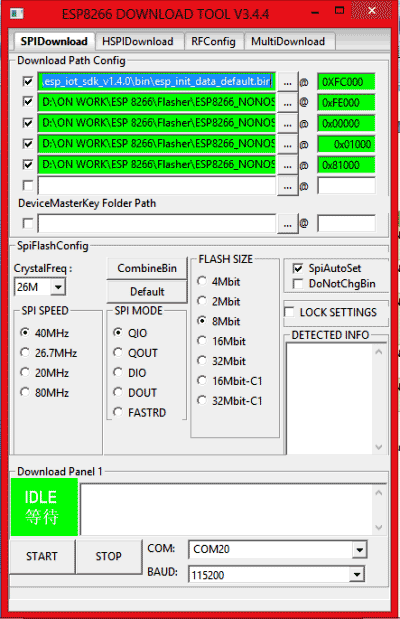Choose 16Mbit-C1 flash size
This screenshot has height=619, width=400.
230,381
